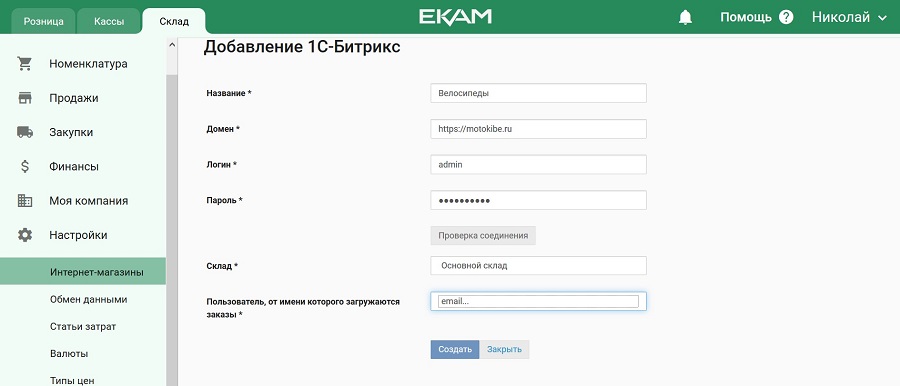Viewport: 900px width, 386px height.
Task: Click the Финансы dollar sign icon
Action: (x=25, y=167)
